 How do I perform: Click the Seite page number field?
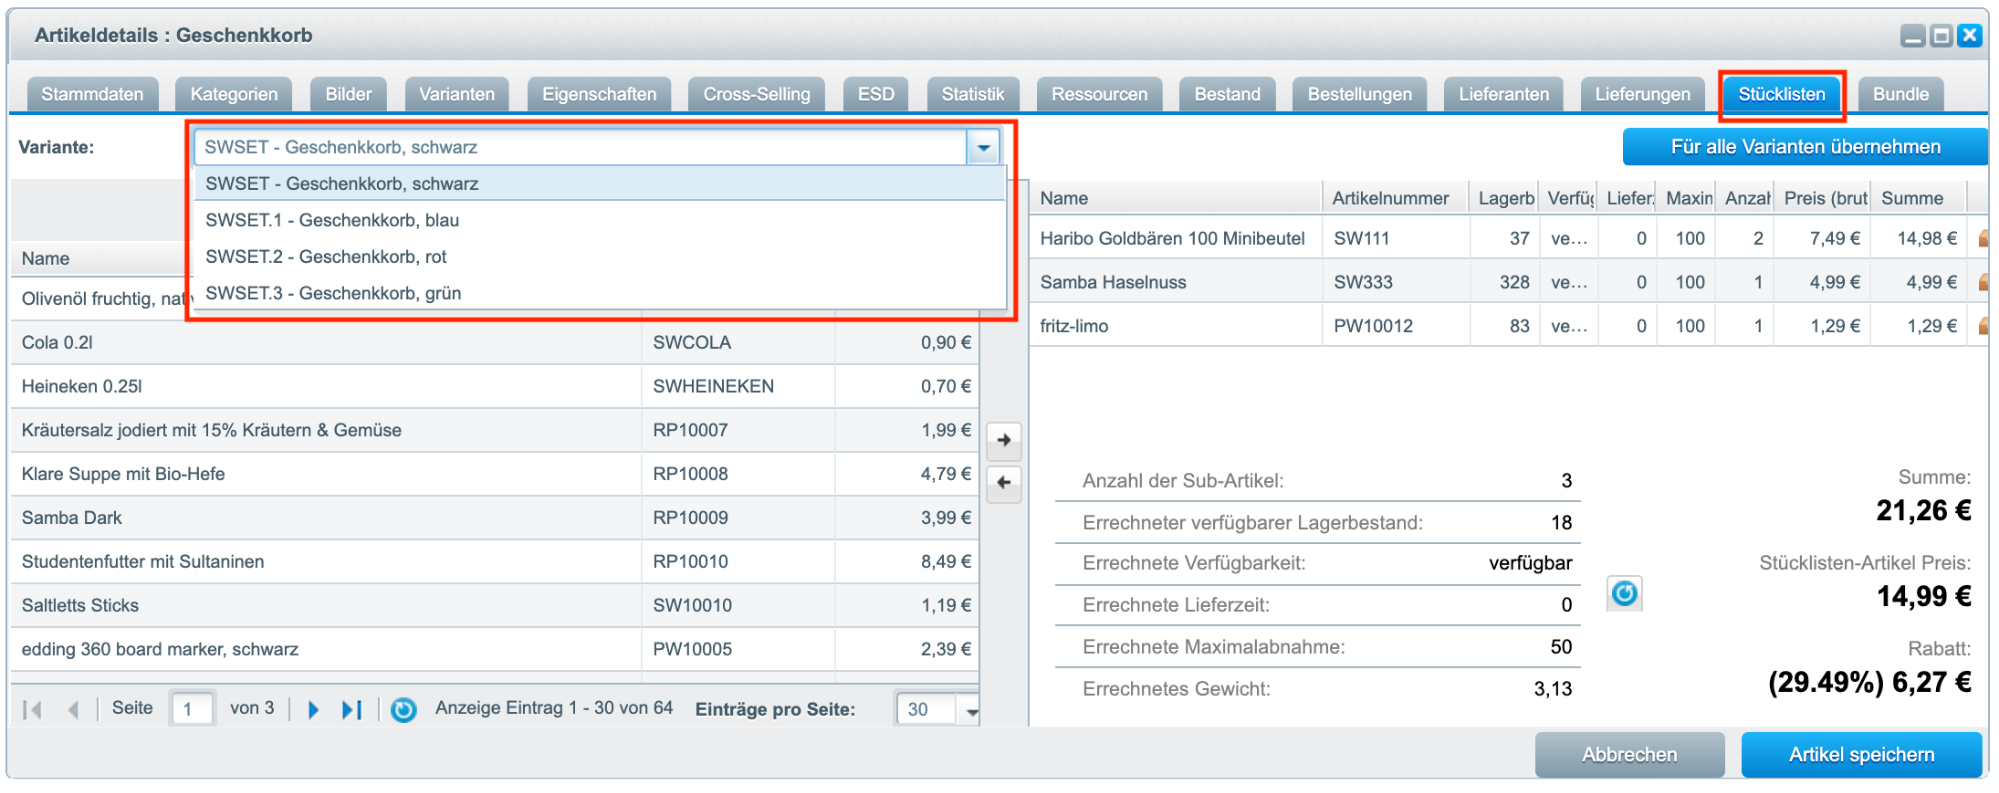point(191,710)
